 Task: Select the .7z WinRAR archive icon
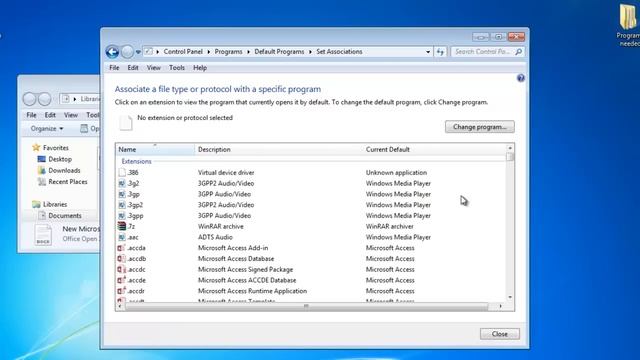pos(122,226)
